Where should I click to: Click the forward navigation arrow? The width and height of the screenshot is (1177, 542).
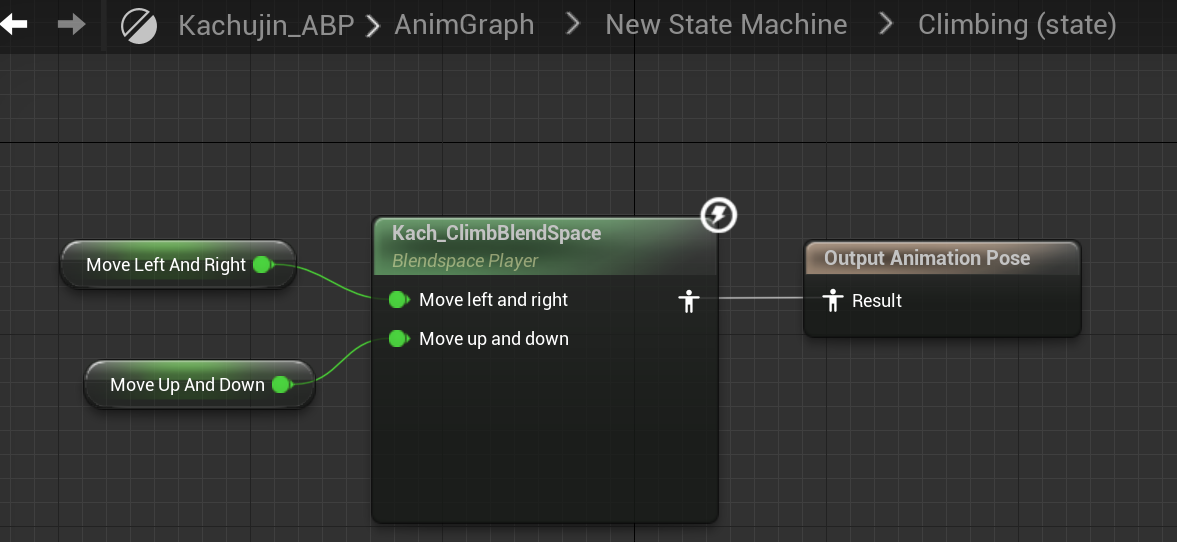click(72, 23)
